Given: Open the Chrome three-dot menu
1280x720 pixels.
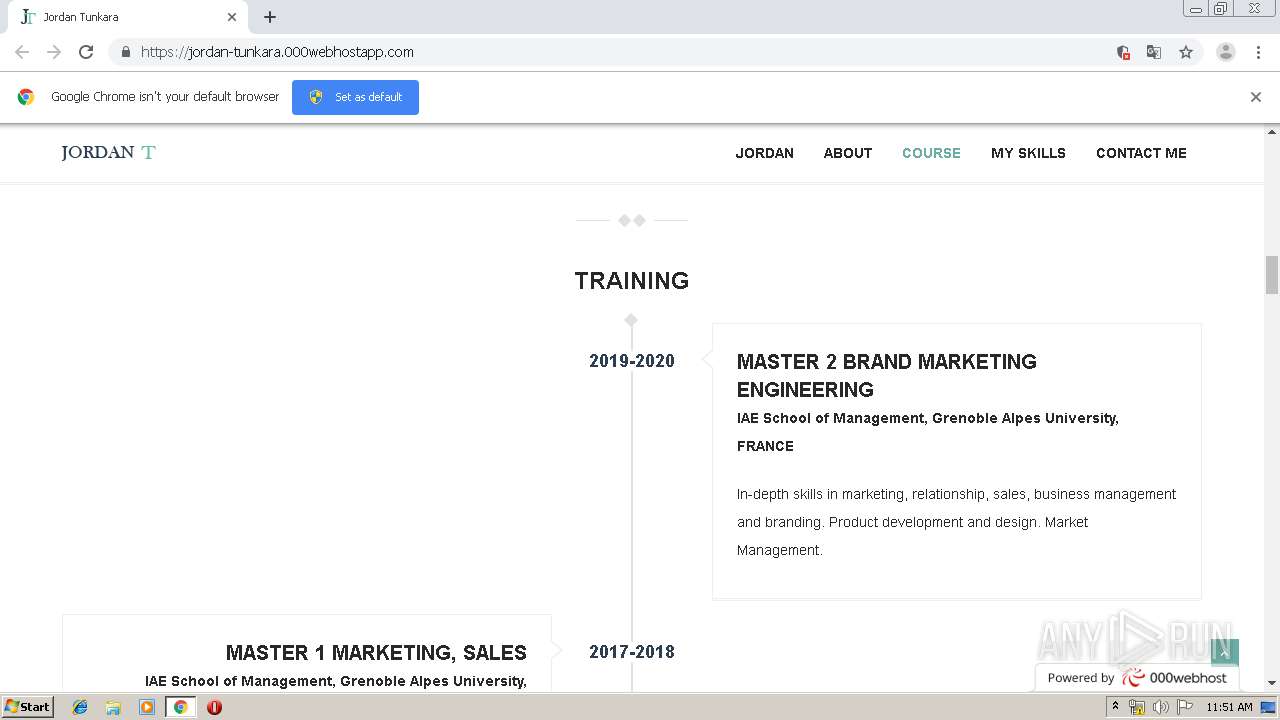Looking at the screenshot, I should (1258, 52).
